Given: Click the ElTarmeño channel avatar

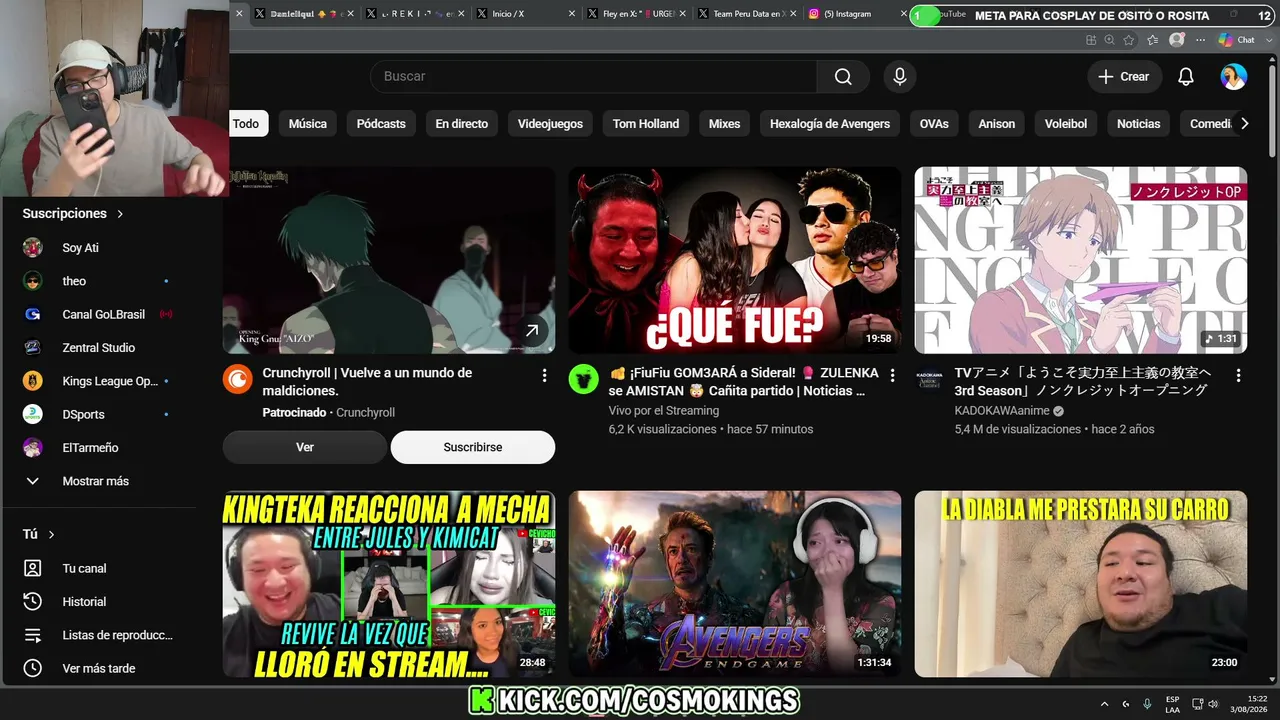Looking at the screenshot, I should coord(33,448).
